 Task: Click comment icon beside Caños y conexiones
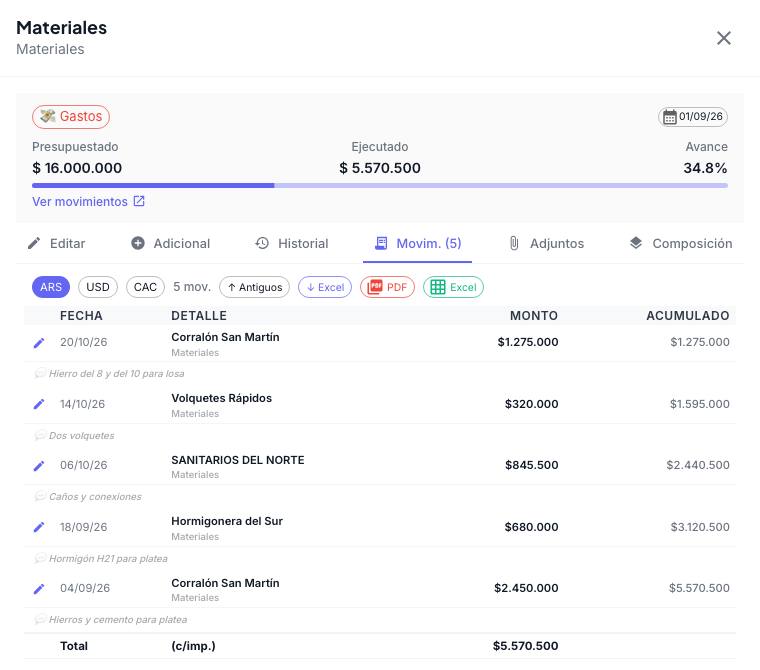pos(40,496)
